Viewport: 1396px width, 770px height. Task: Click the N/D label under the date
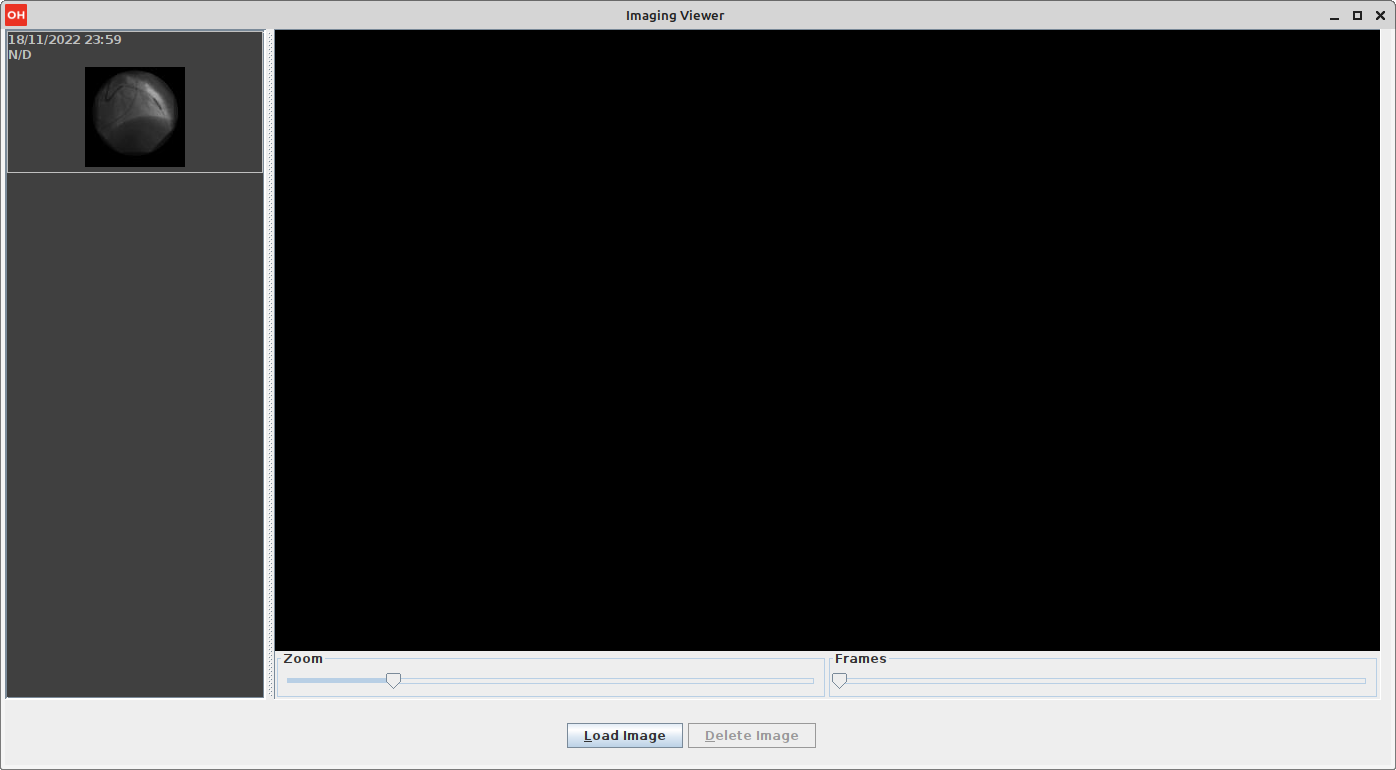[20, 55]
